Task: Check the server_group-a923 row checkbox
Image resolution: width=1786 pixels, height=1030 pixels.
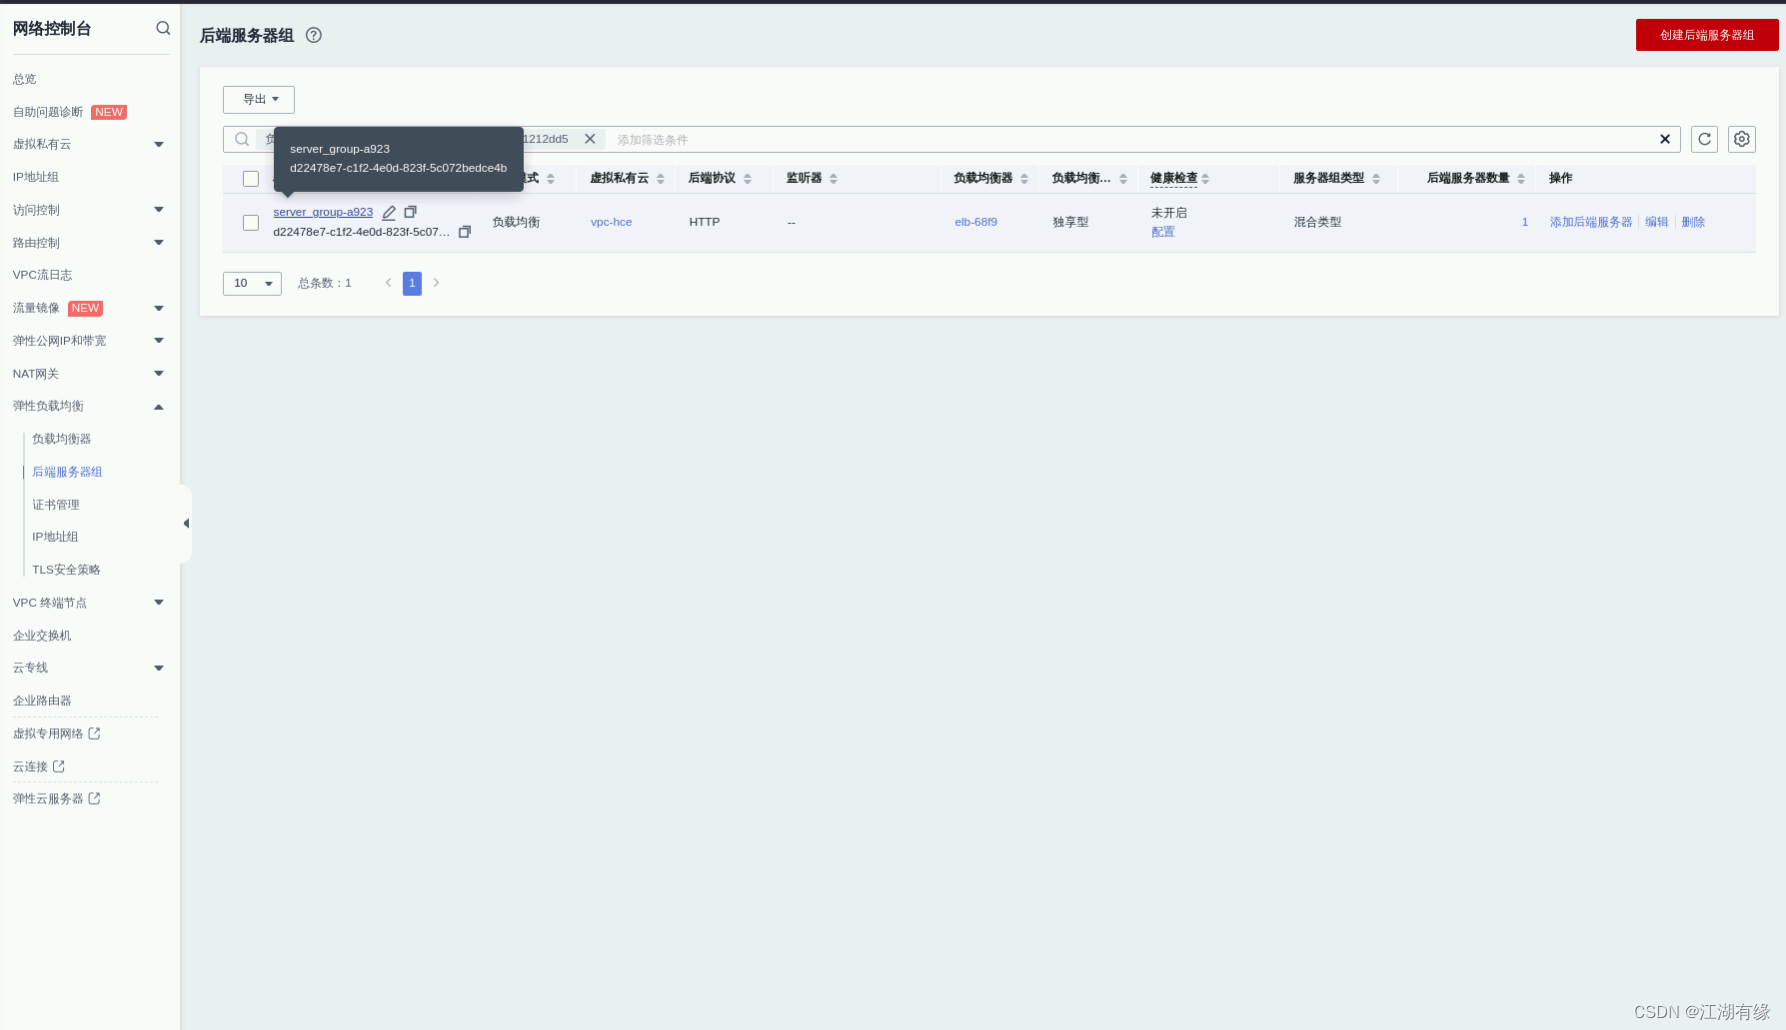Action: click(x=251, y=222)
